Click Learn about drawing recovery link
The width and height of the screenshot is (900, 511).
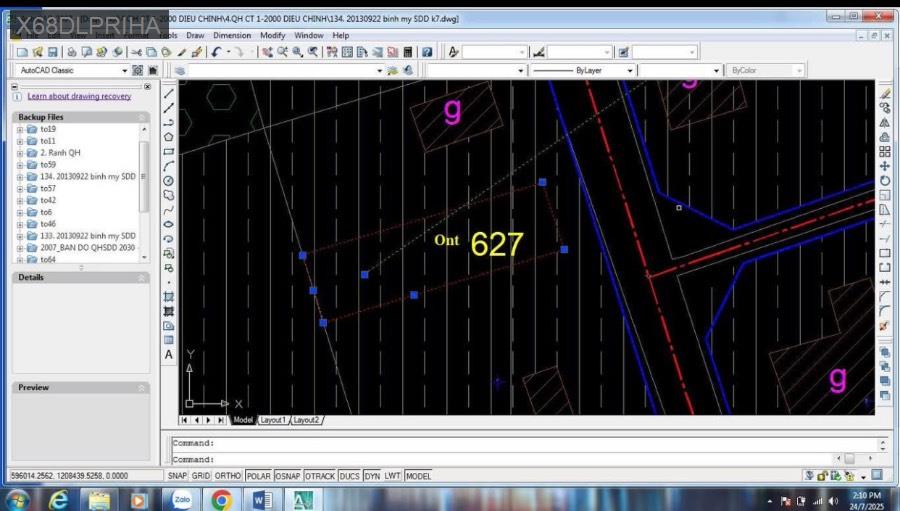(79, 97)
